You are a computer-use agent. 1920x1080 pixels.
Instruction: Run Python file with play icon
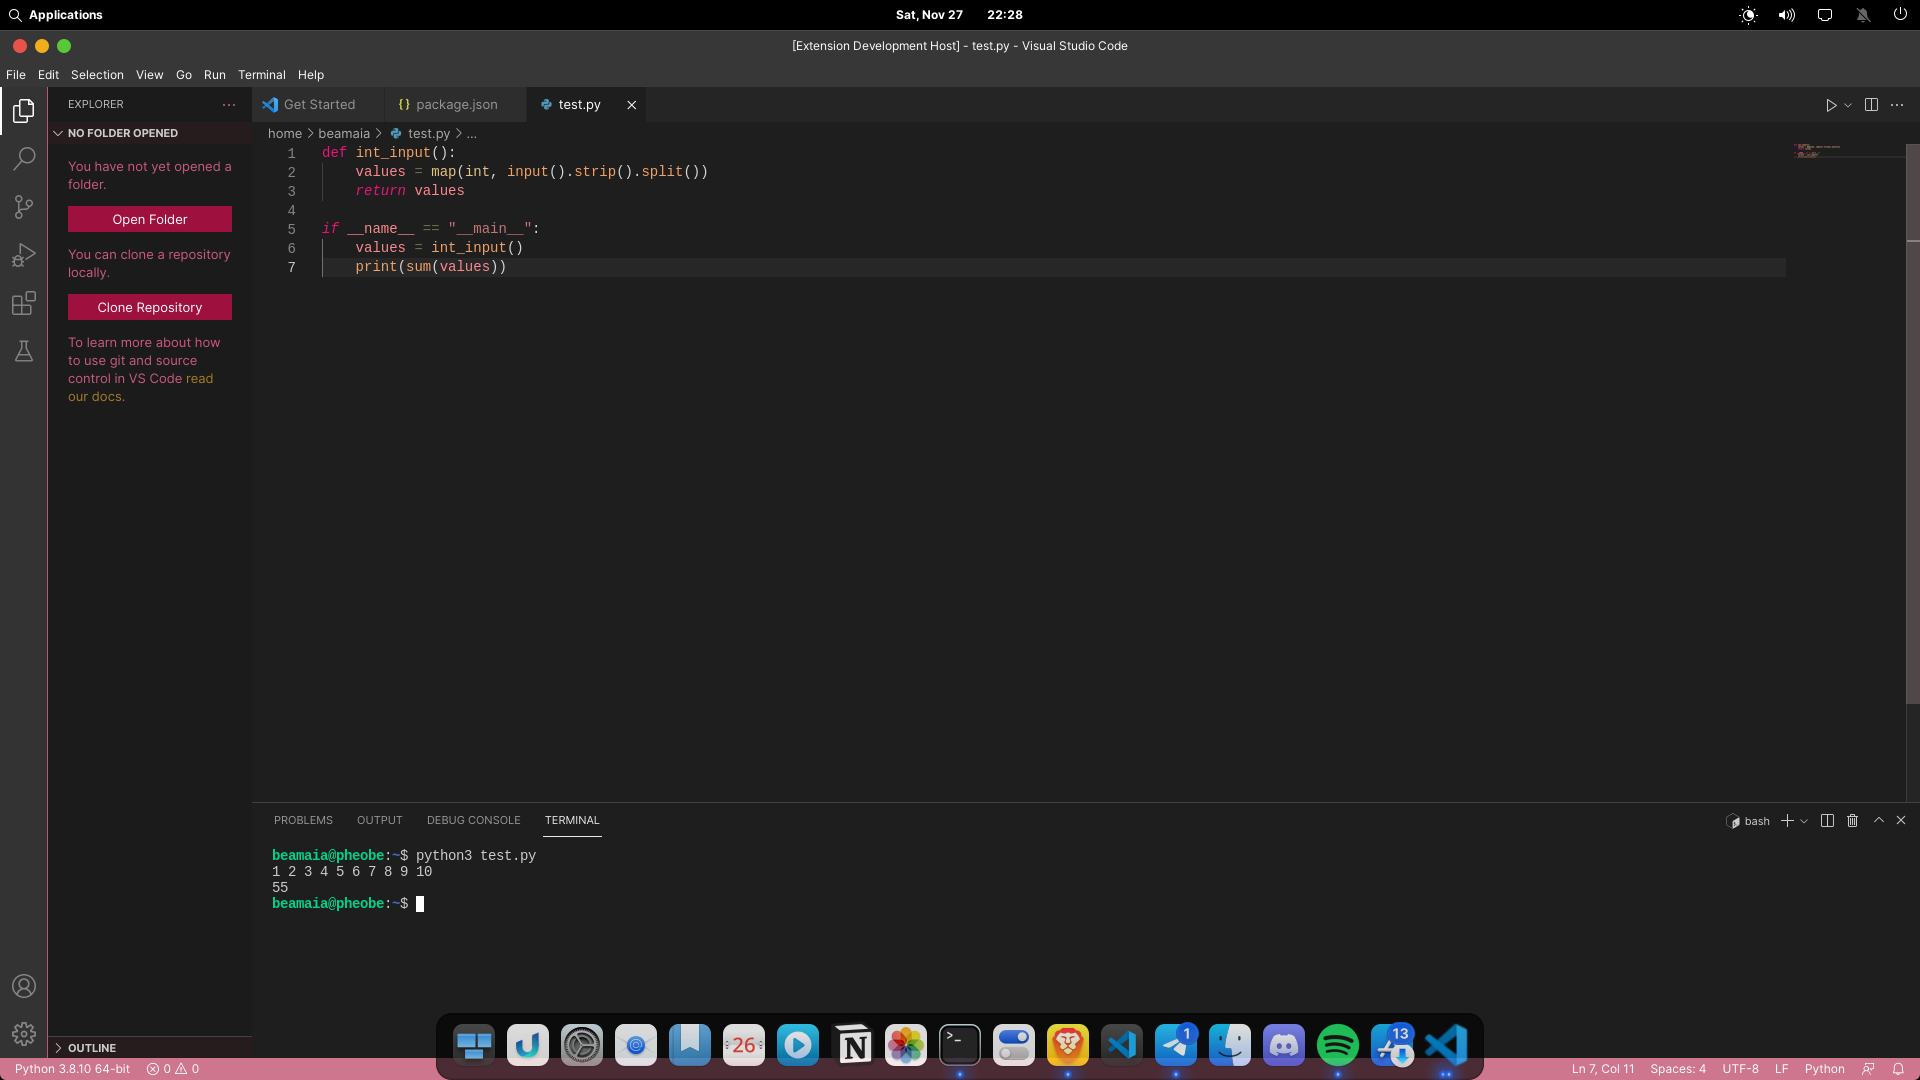point(1830,105)
